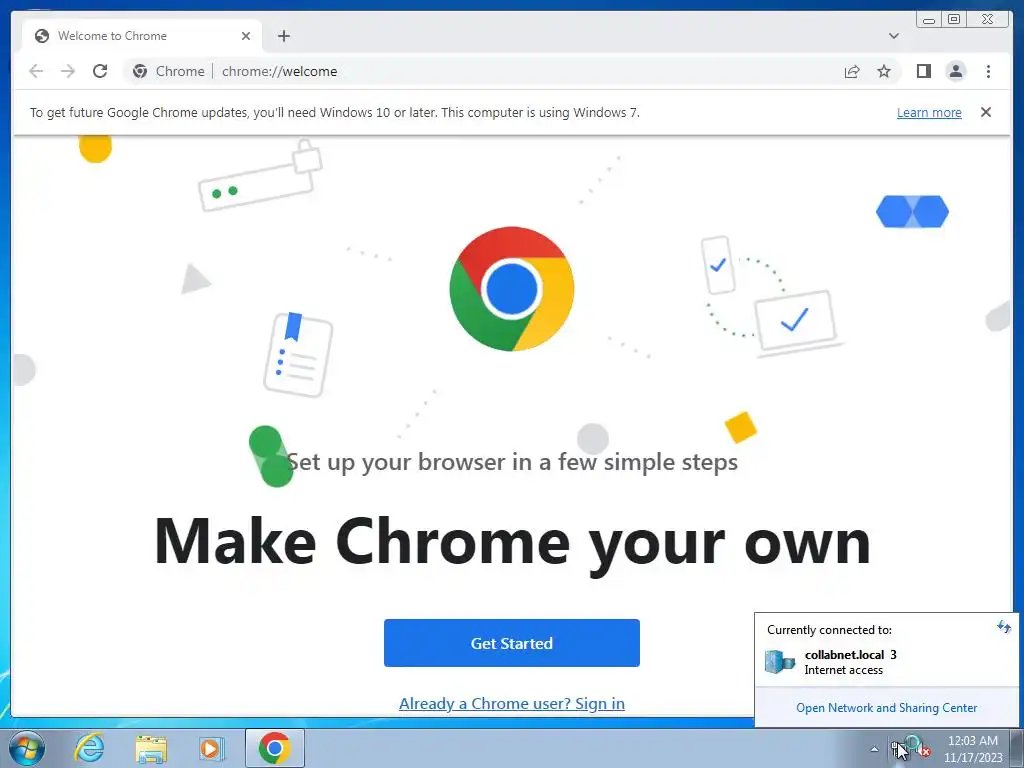Select the Welcome to Chrome tab

pos(142,36)
